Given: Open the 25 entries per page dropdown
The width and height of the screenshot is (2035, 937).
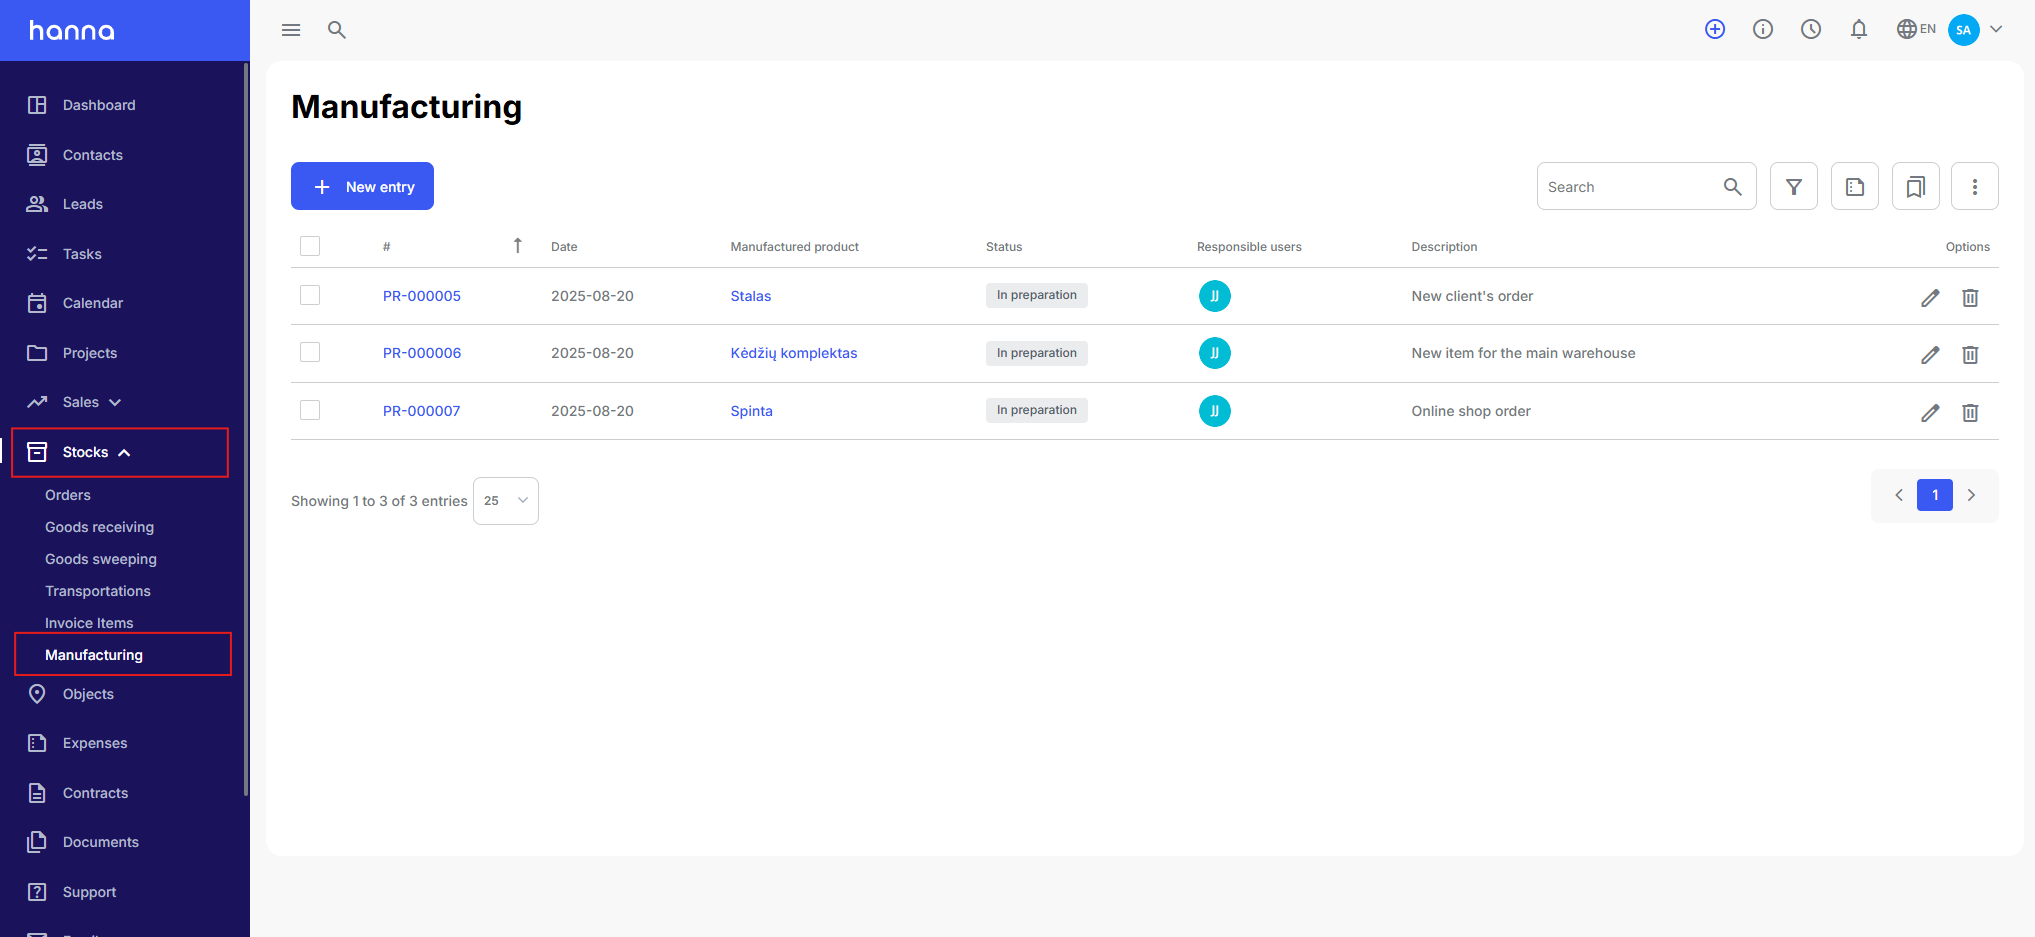Looking at the screenshot, I should tap(506, 501).
